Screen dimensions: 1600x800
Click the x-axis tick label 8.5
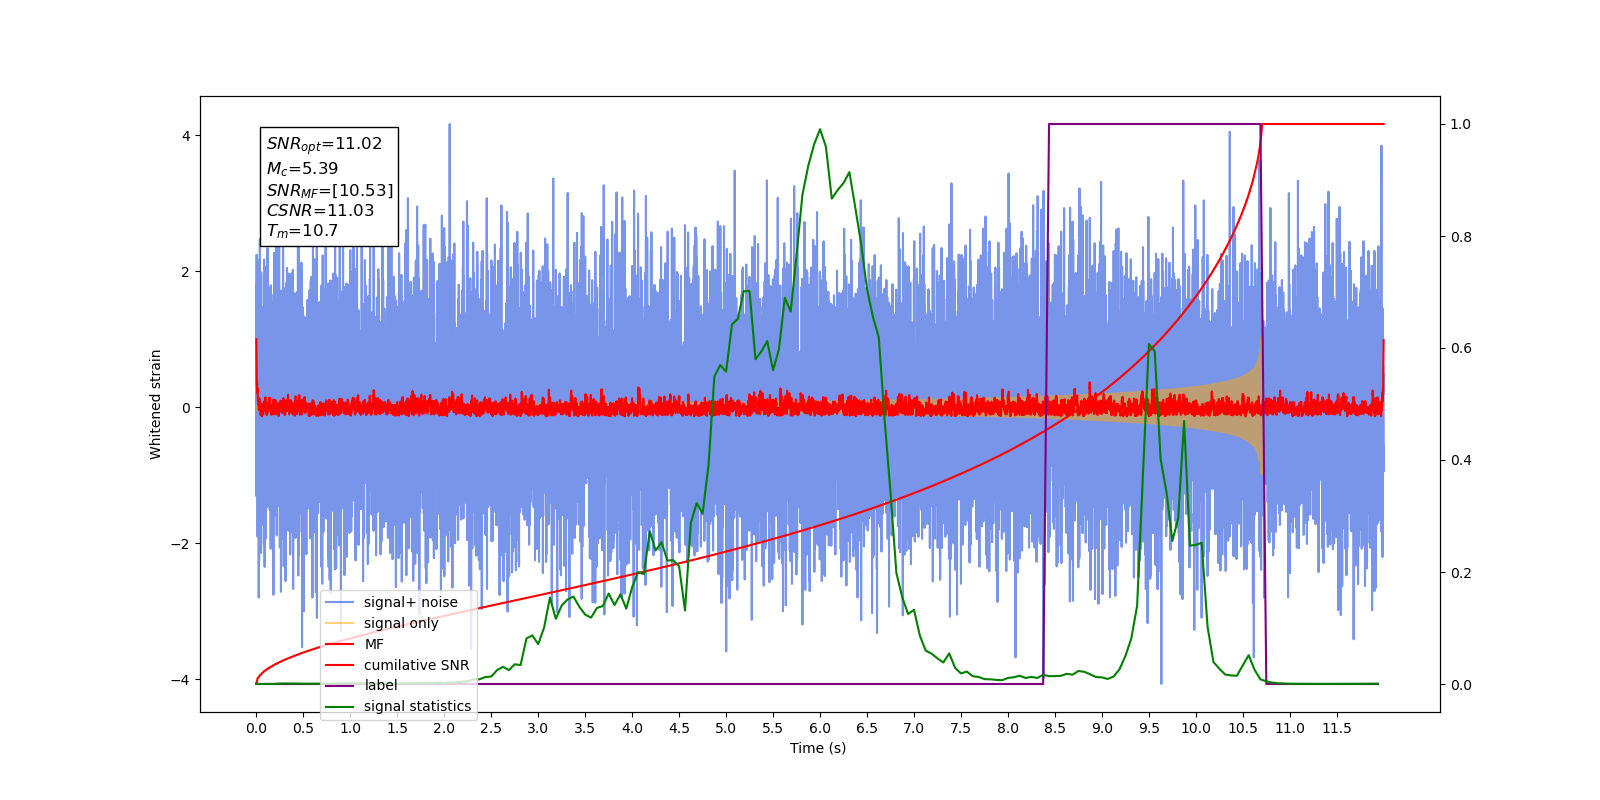pyautogui.click(x=1055, y=728)
